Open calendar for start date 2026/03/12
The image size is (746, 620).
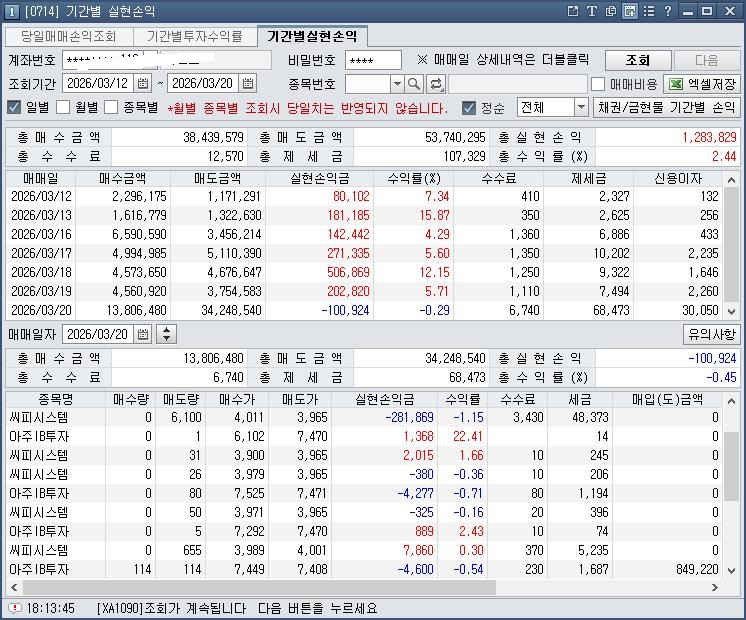click(143, 84)
